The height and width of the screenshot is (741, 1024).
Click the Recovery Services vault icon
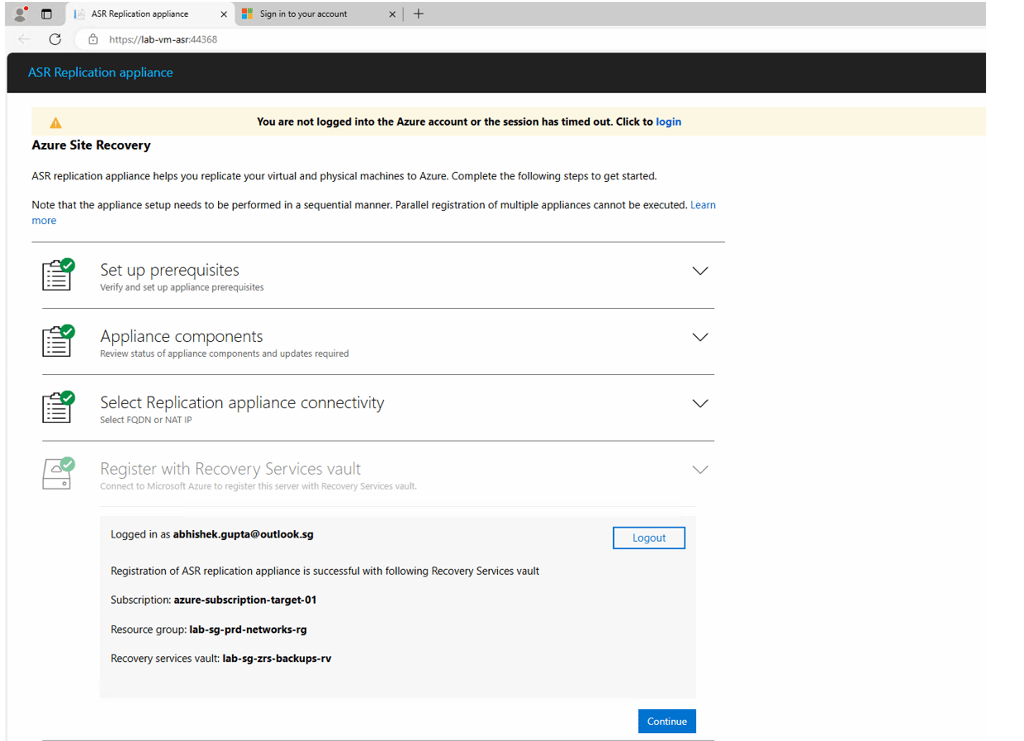coord(58,473)
